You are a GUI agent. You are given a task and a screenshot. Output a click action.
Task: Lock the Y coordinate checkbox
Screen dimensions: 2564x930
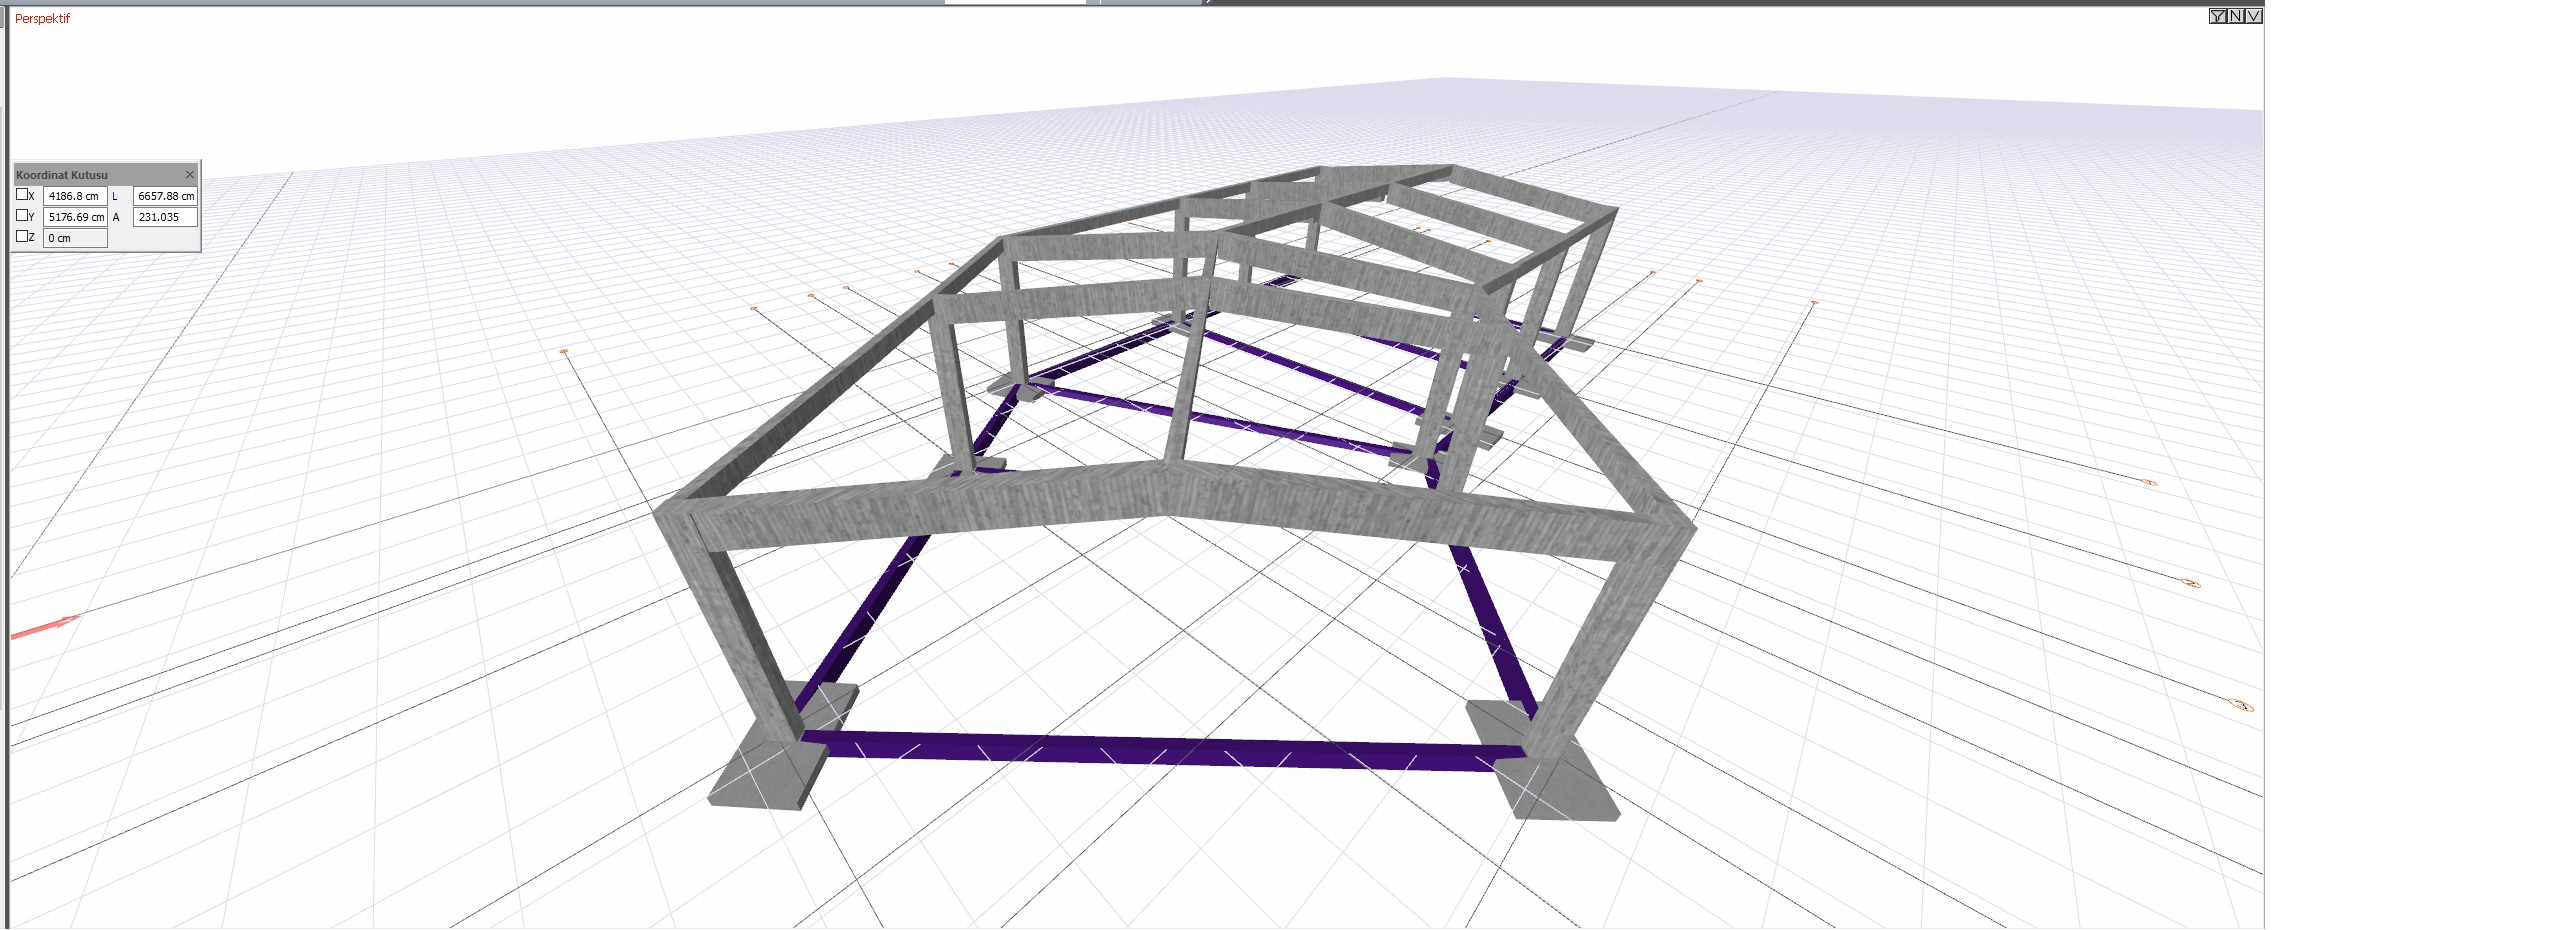coord(22,215)
